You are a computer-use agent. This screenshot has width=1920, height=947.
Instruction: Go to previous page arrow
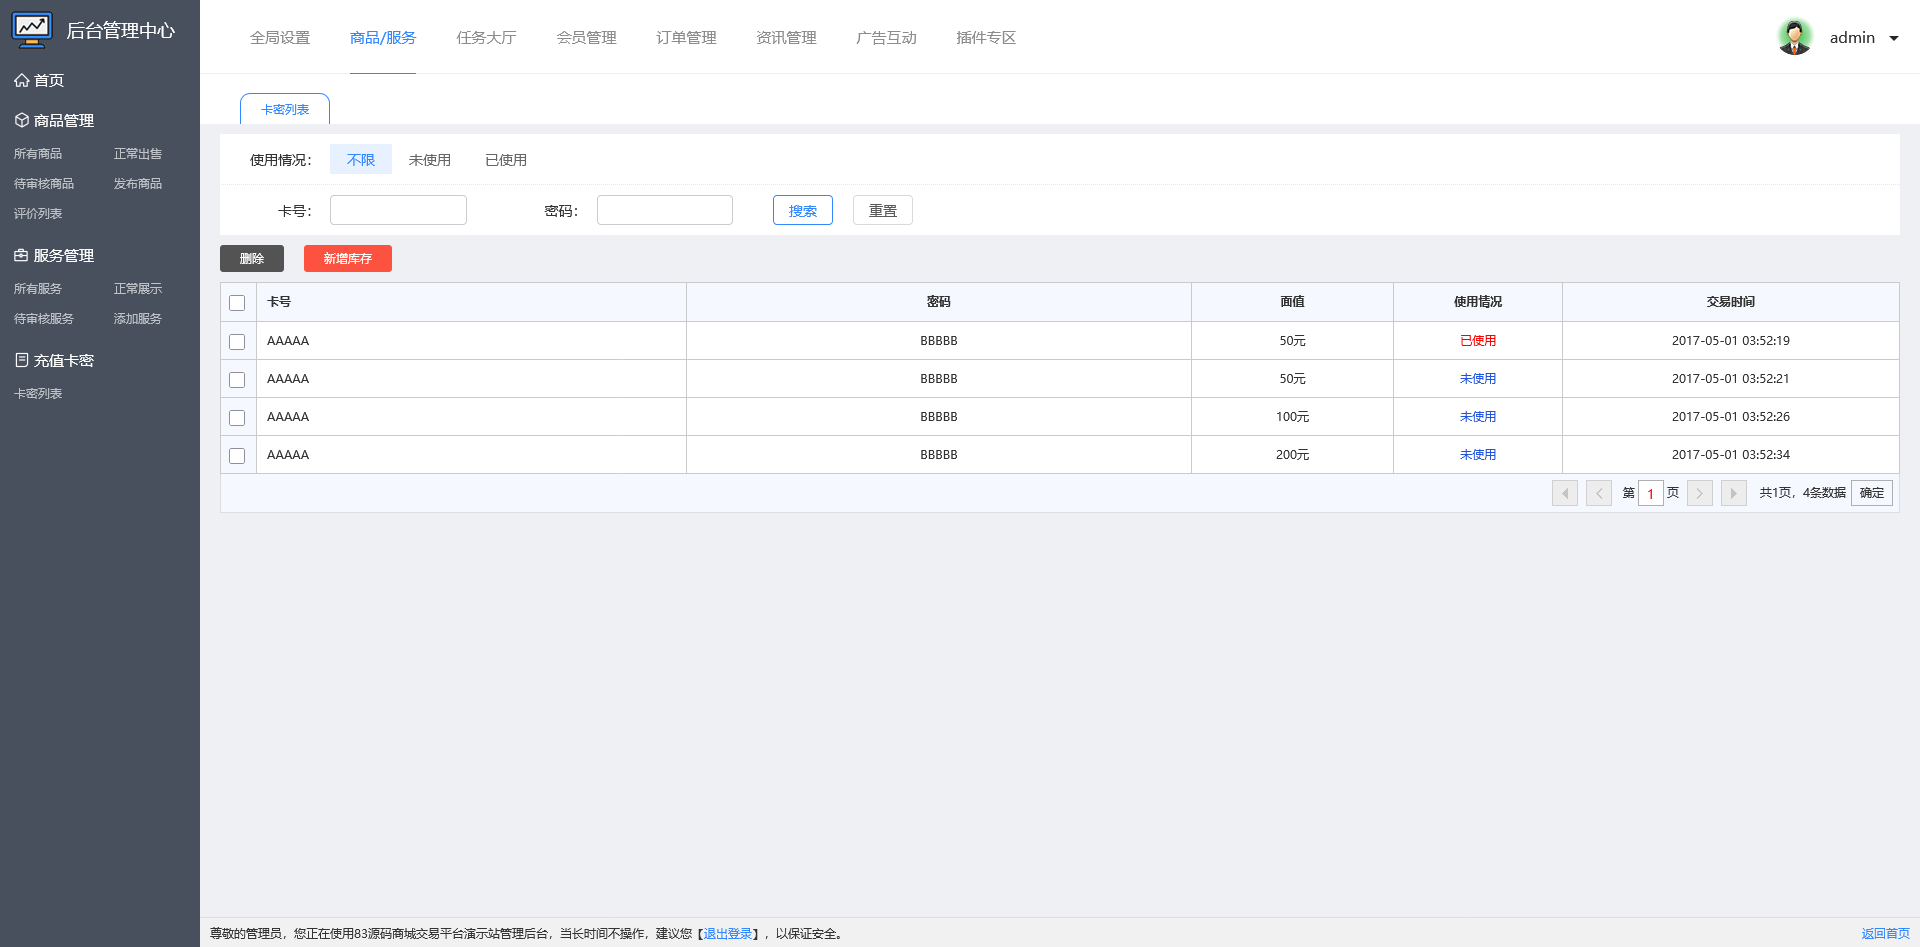[1599, 493]
